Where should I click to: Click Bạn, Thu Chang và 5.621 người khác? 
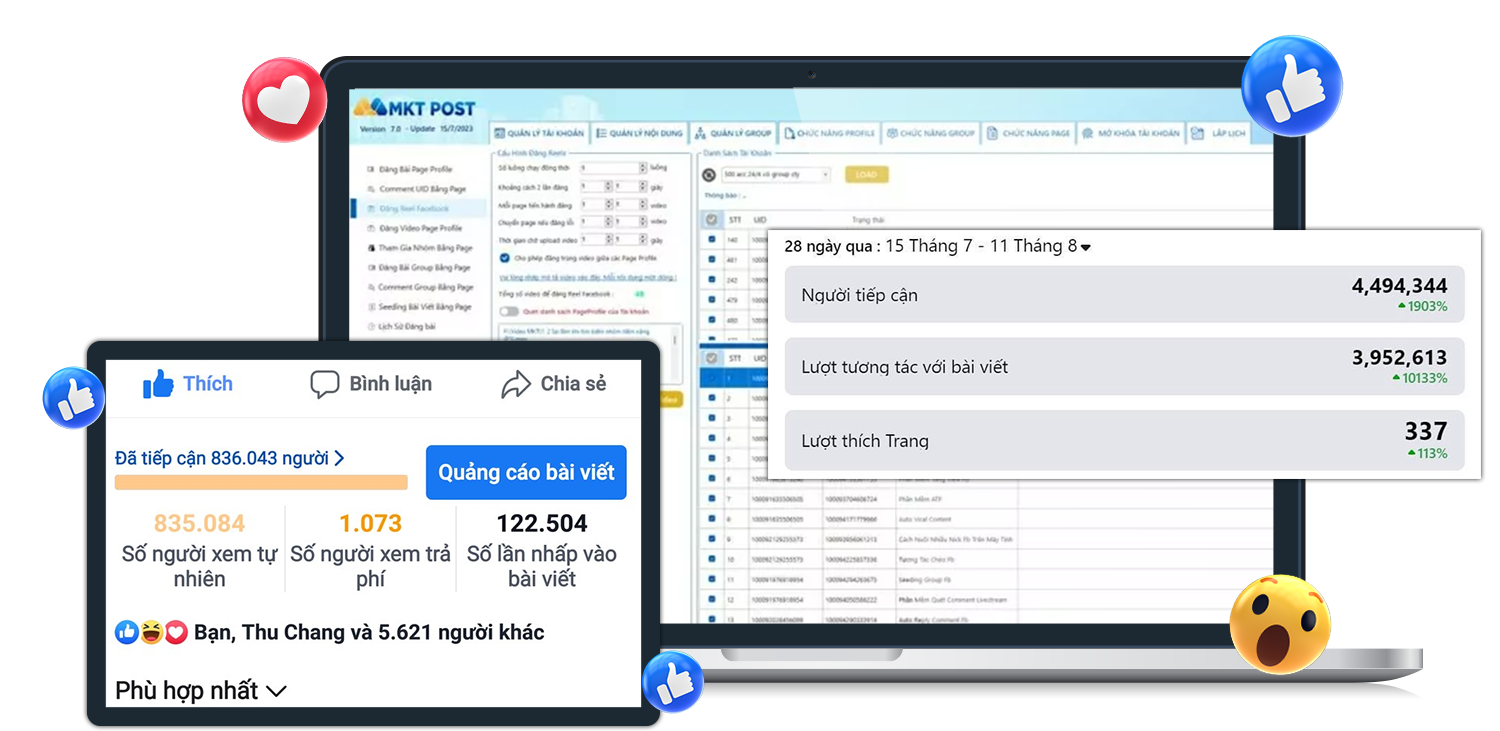(x=369, y=632)
